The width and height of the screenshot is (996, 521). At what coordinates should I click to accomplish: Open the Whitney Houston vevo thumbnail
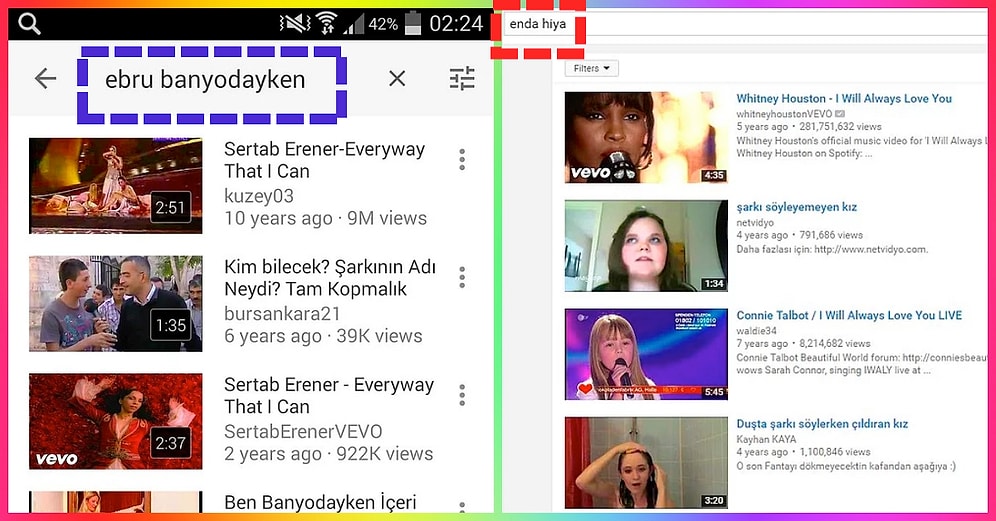[x=646, y=137]
